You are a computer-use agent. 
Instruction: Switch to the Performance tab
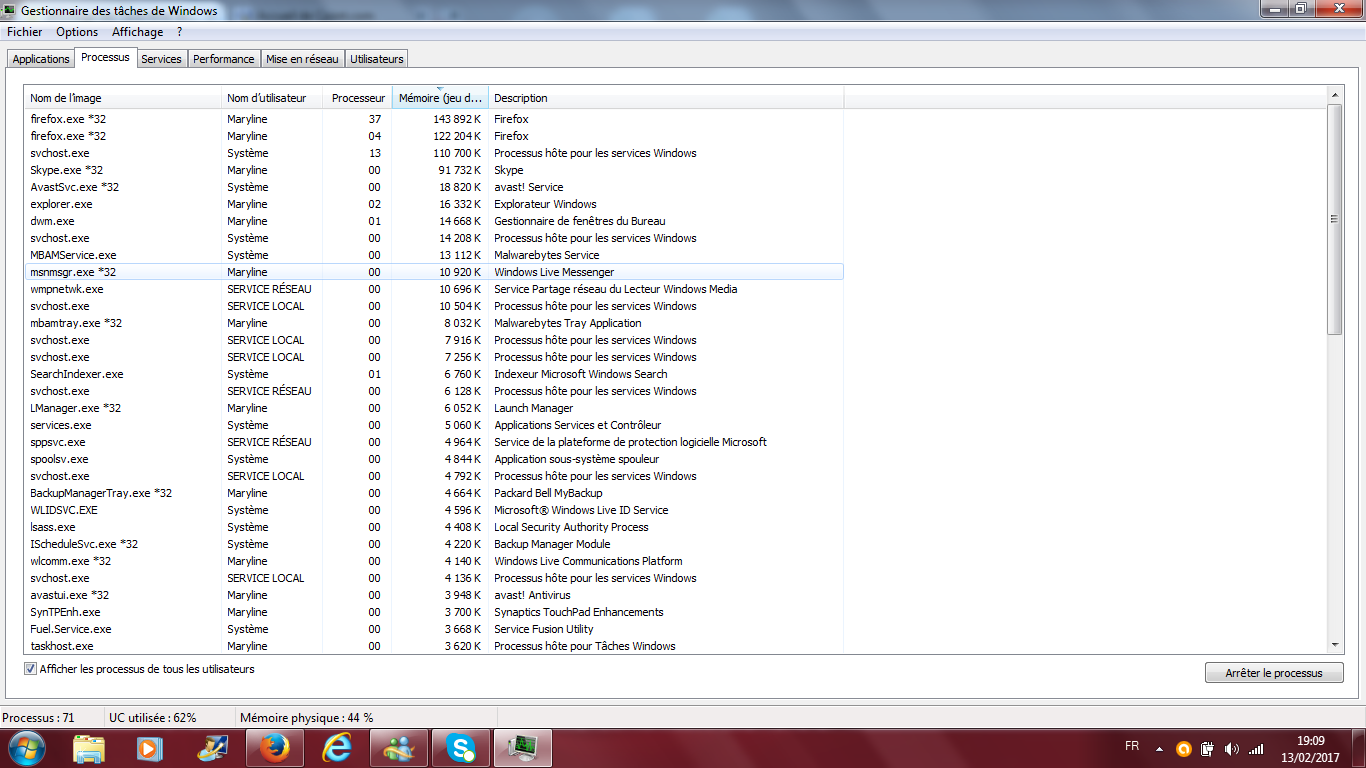coord(224,59)
